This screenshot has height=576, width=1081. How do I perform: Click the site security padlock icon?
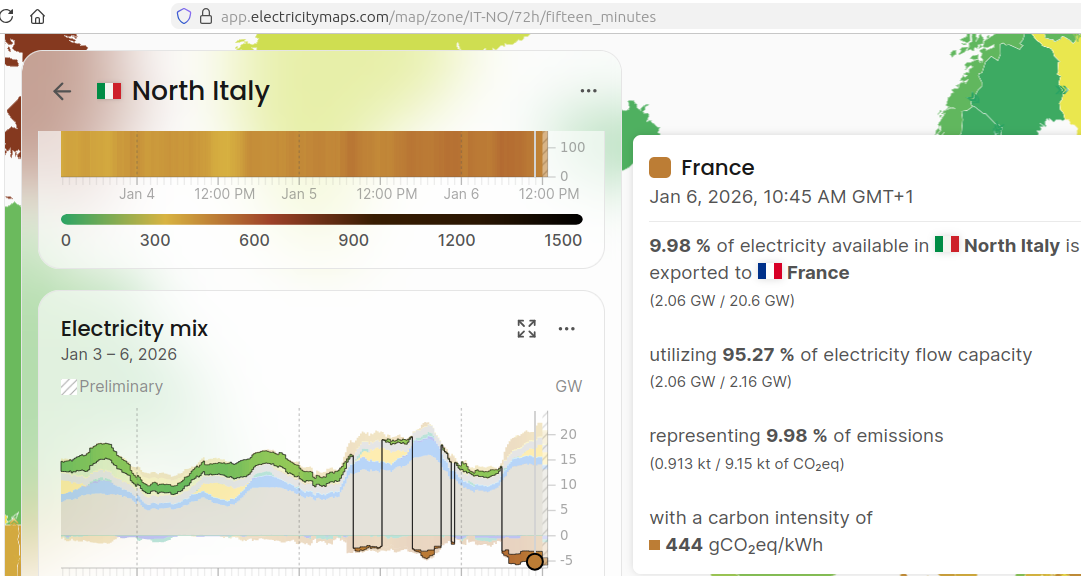[206, 16]
